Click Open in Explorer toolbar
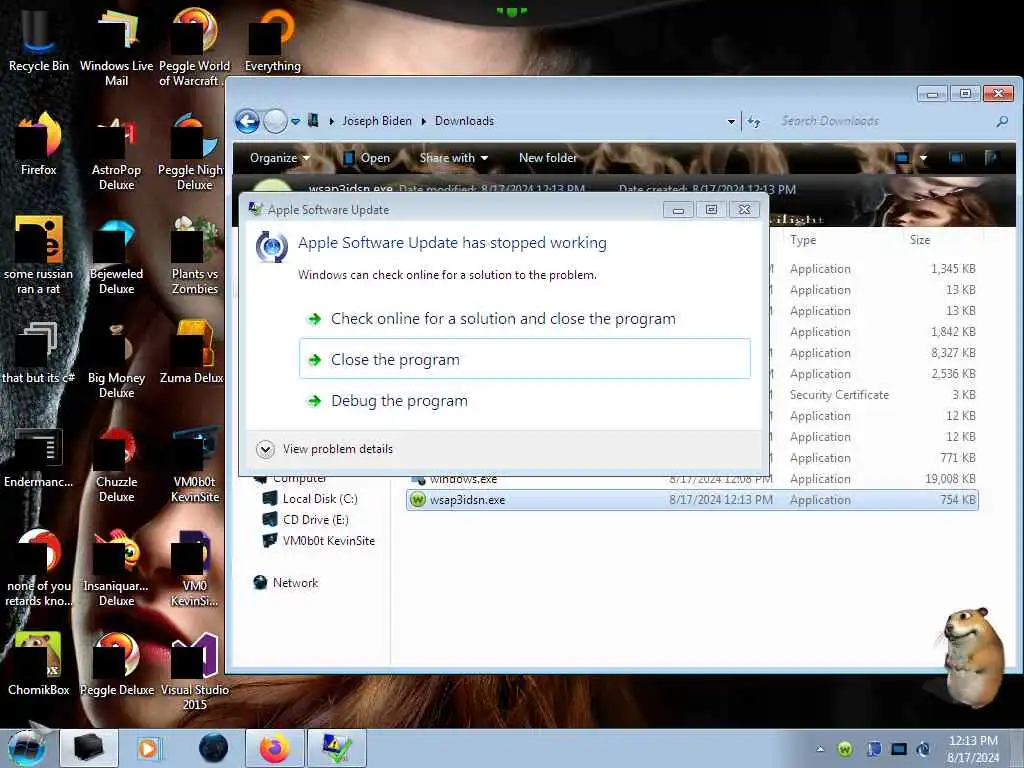This screenshot has width=1024, height=768. point(367,157)
